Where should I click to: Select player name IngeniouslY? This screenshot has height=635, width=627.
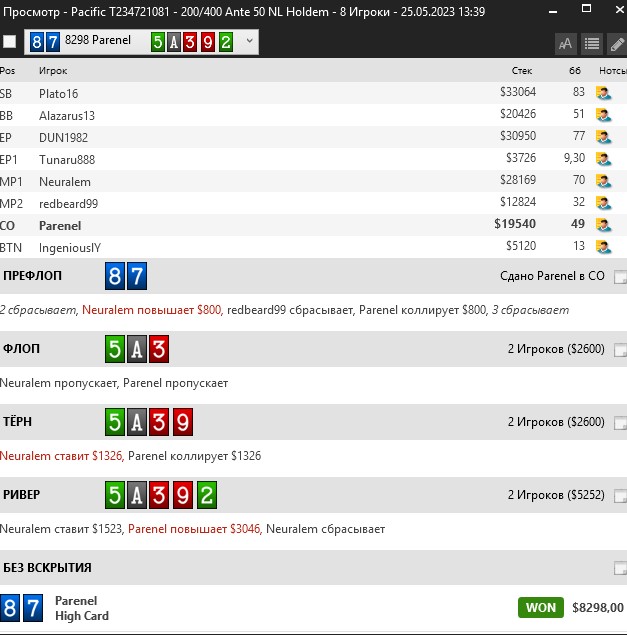(x=70, y=247)
